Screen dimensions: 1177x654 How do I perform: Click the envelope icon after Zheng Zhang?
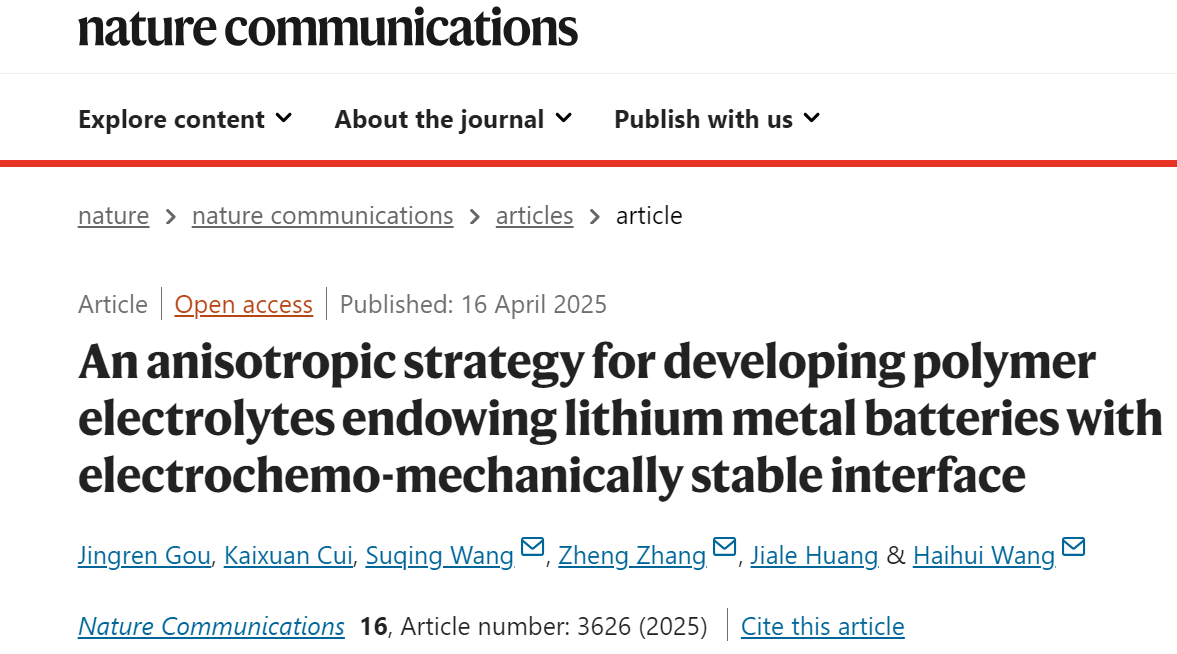pos(724,547)
